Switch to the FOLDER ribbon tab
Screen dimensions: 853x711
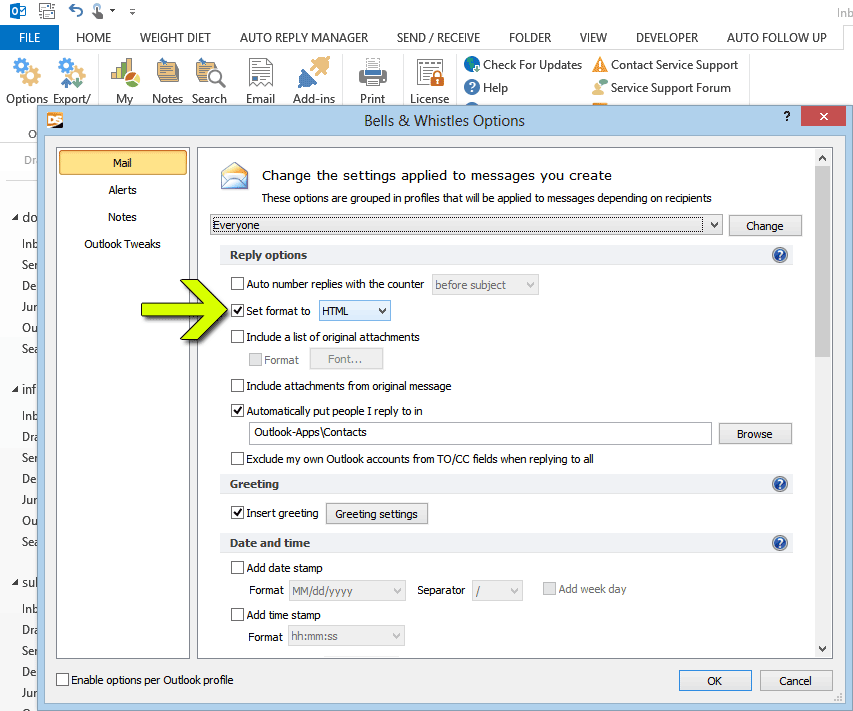coord(530,38)
